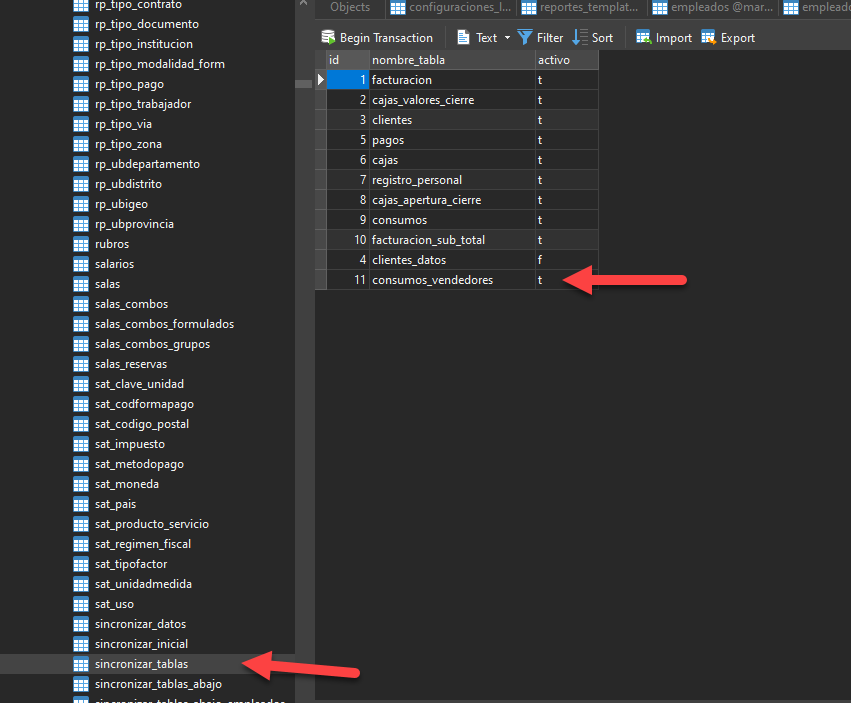Click the sidebar vertical scrollbar thumb
The width and height of the screenshot is (851, 703).
point(303,84)
